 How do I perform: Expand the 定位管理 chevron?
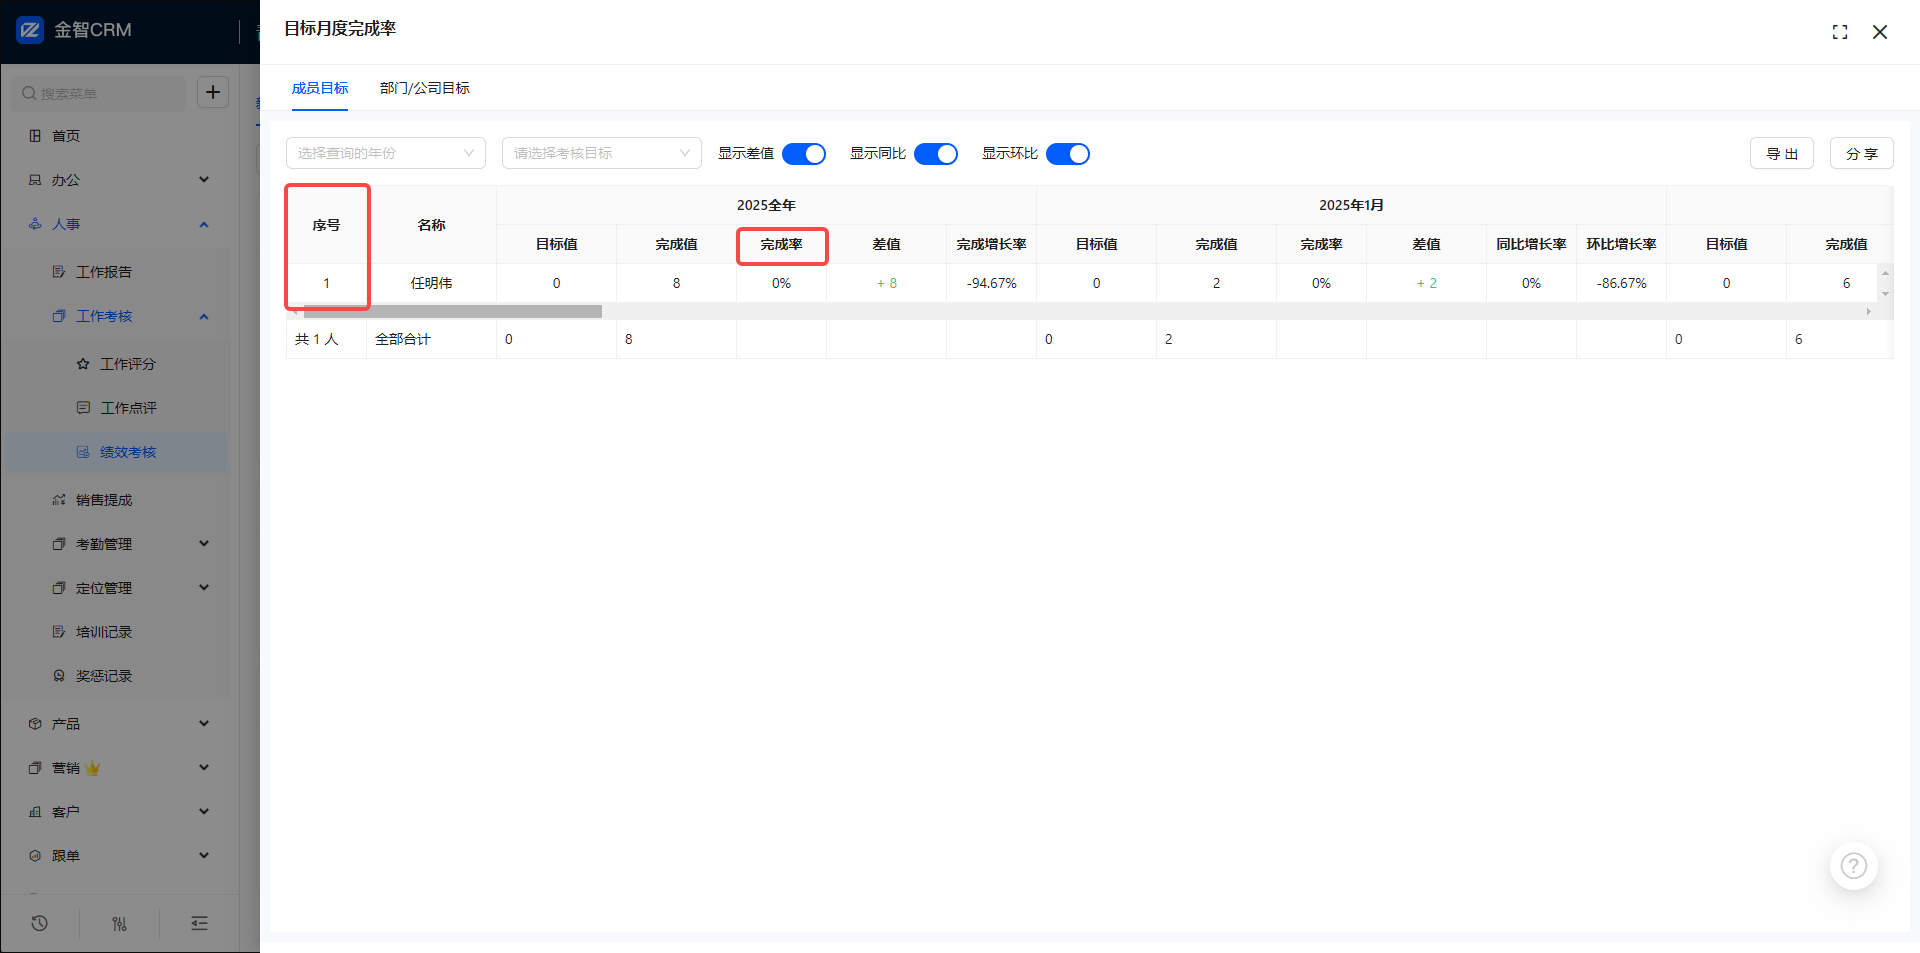[204, 588]
